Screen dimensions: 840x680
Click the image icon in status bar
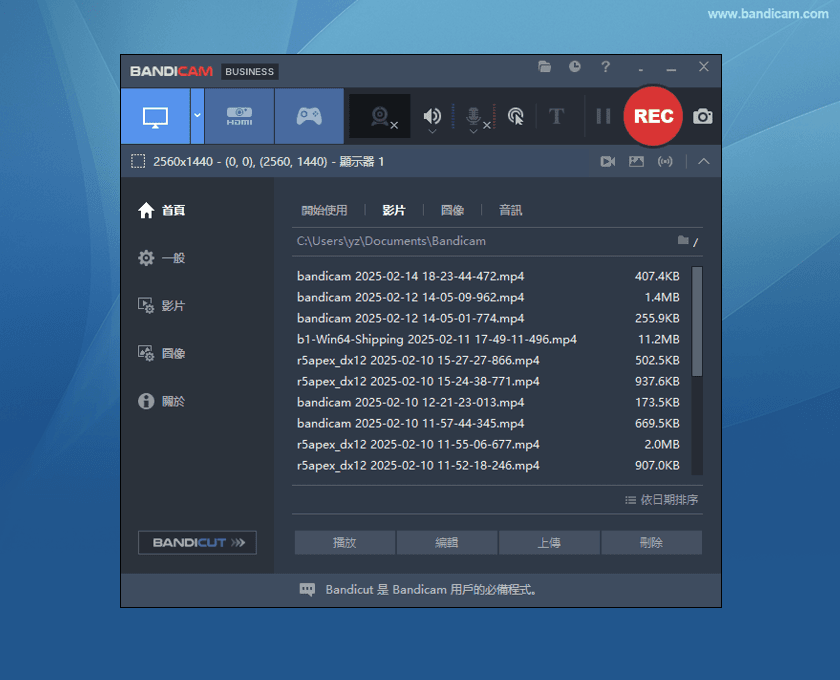pos(636,161)
